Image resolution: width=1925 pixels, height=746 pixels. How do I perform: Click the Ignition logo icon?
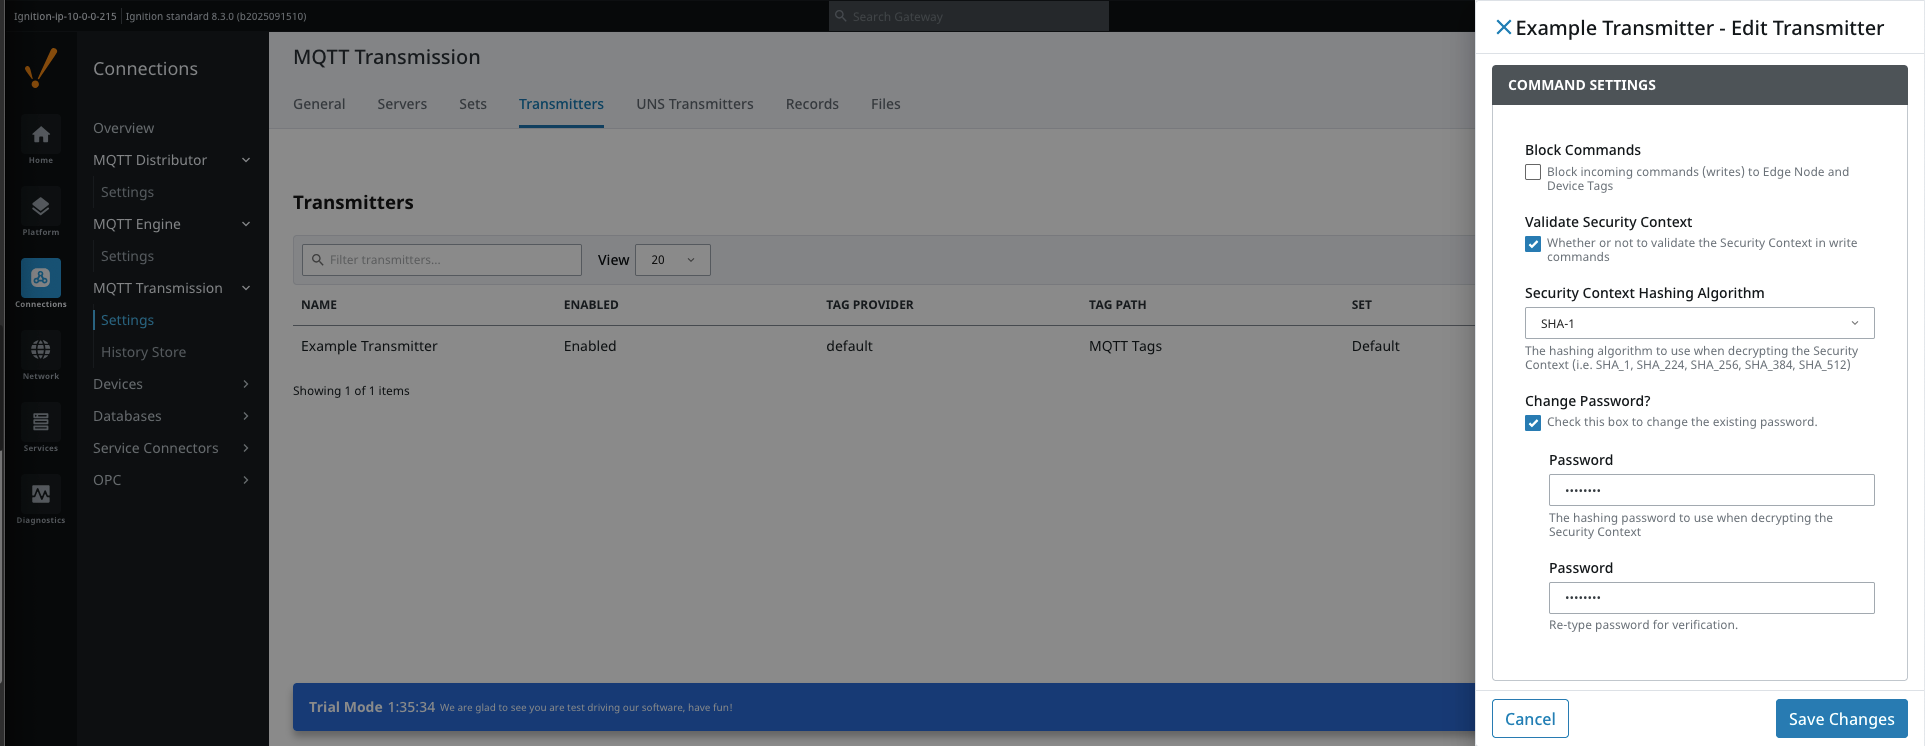tap(41, 68)
